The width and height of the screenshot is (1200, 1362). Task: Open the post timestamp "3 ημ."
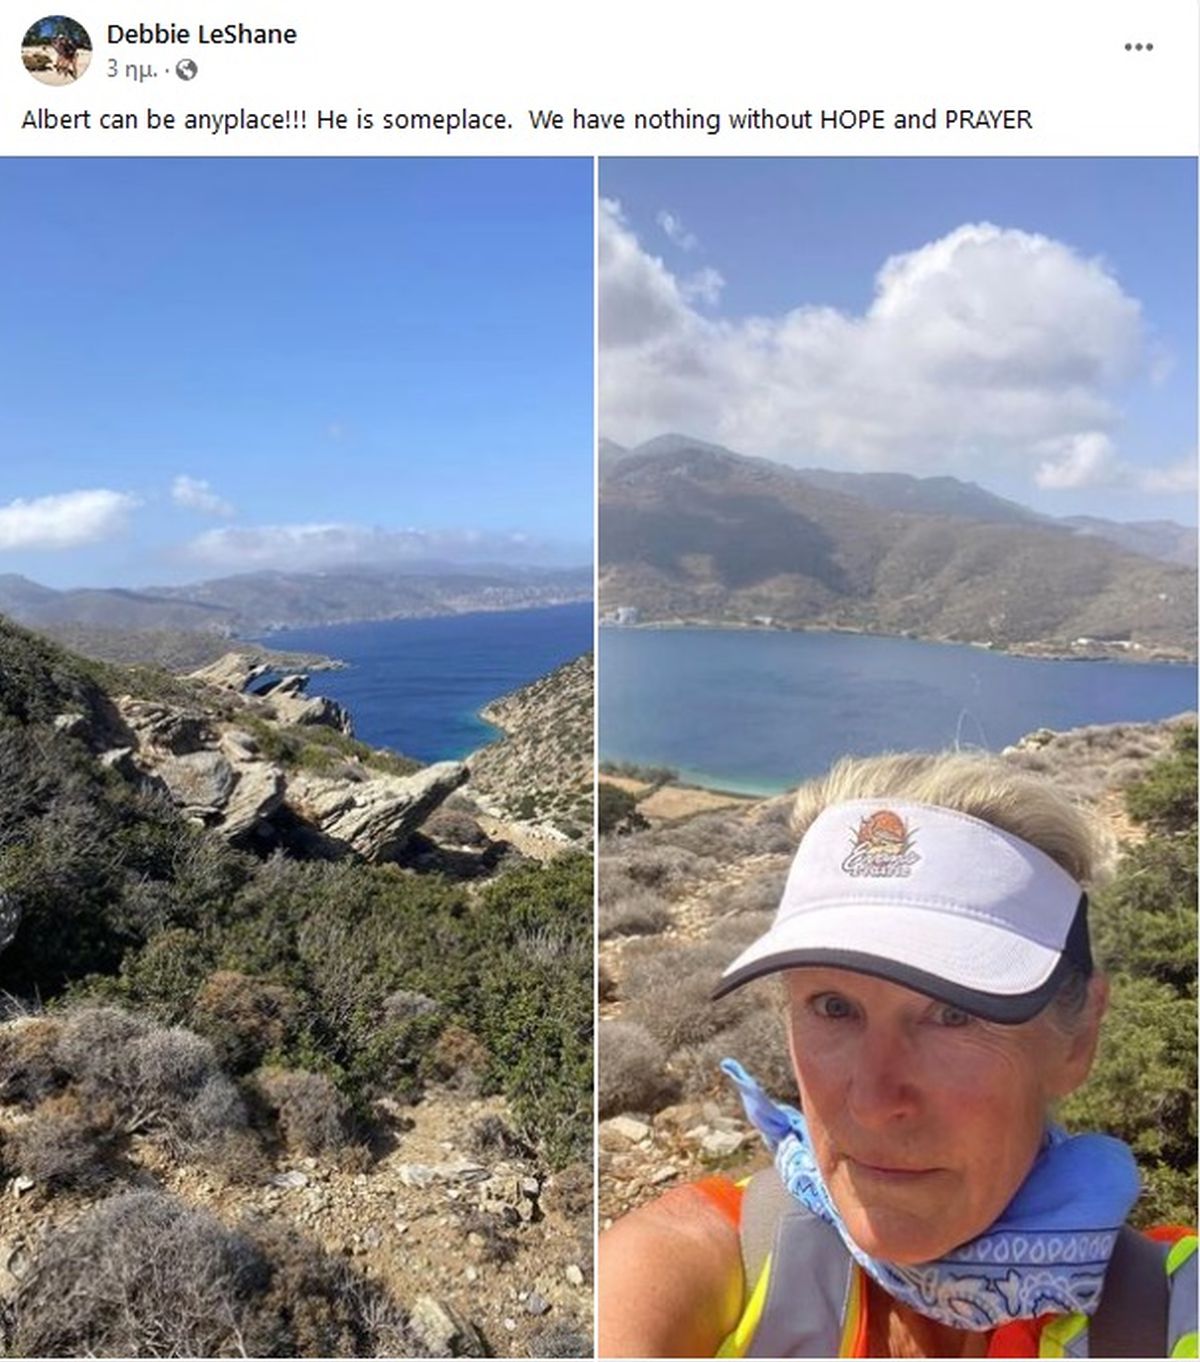point(131,69)
